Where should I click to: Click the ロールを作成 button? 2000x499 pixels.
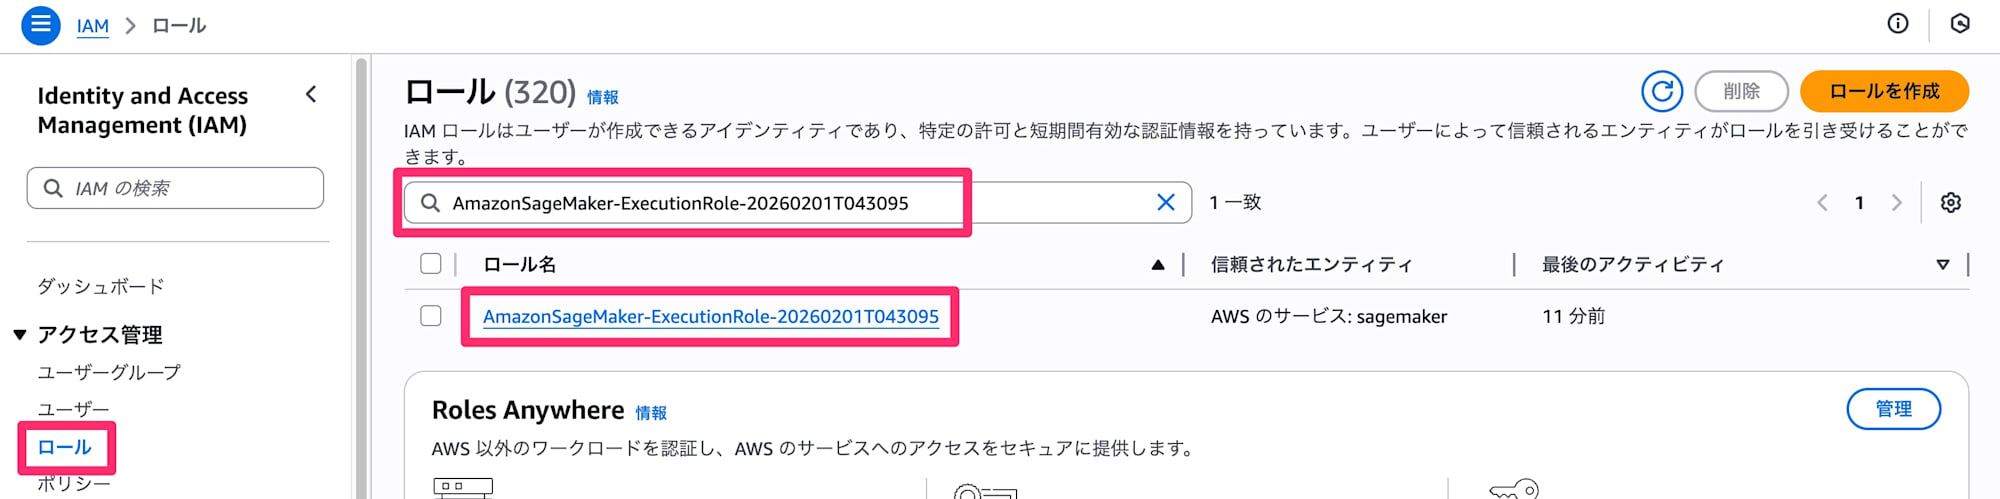click(x=1884, y=92)
